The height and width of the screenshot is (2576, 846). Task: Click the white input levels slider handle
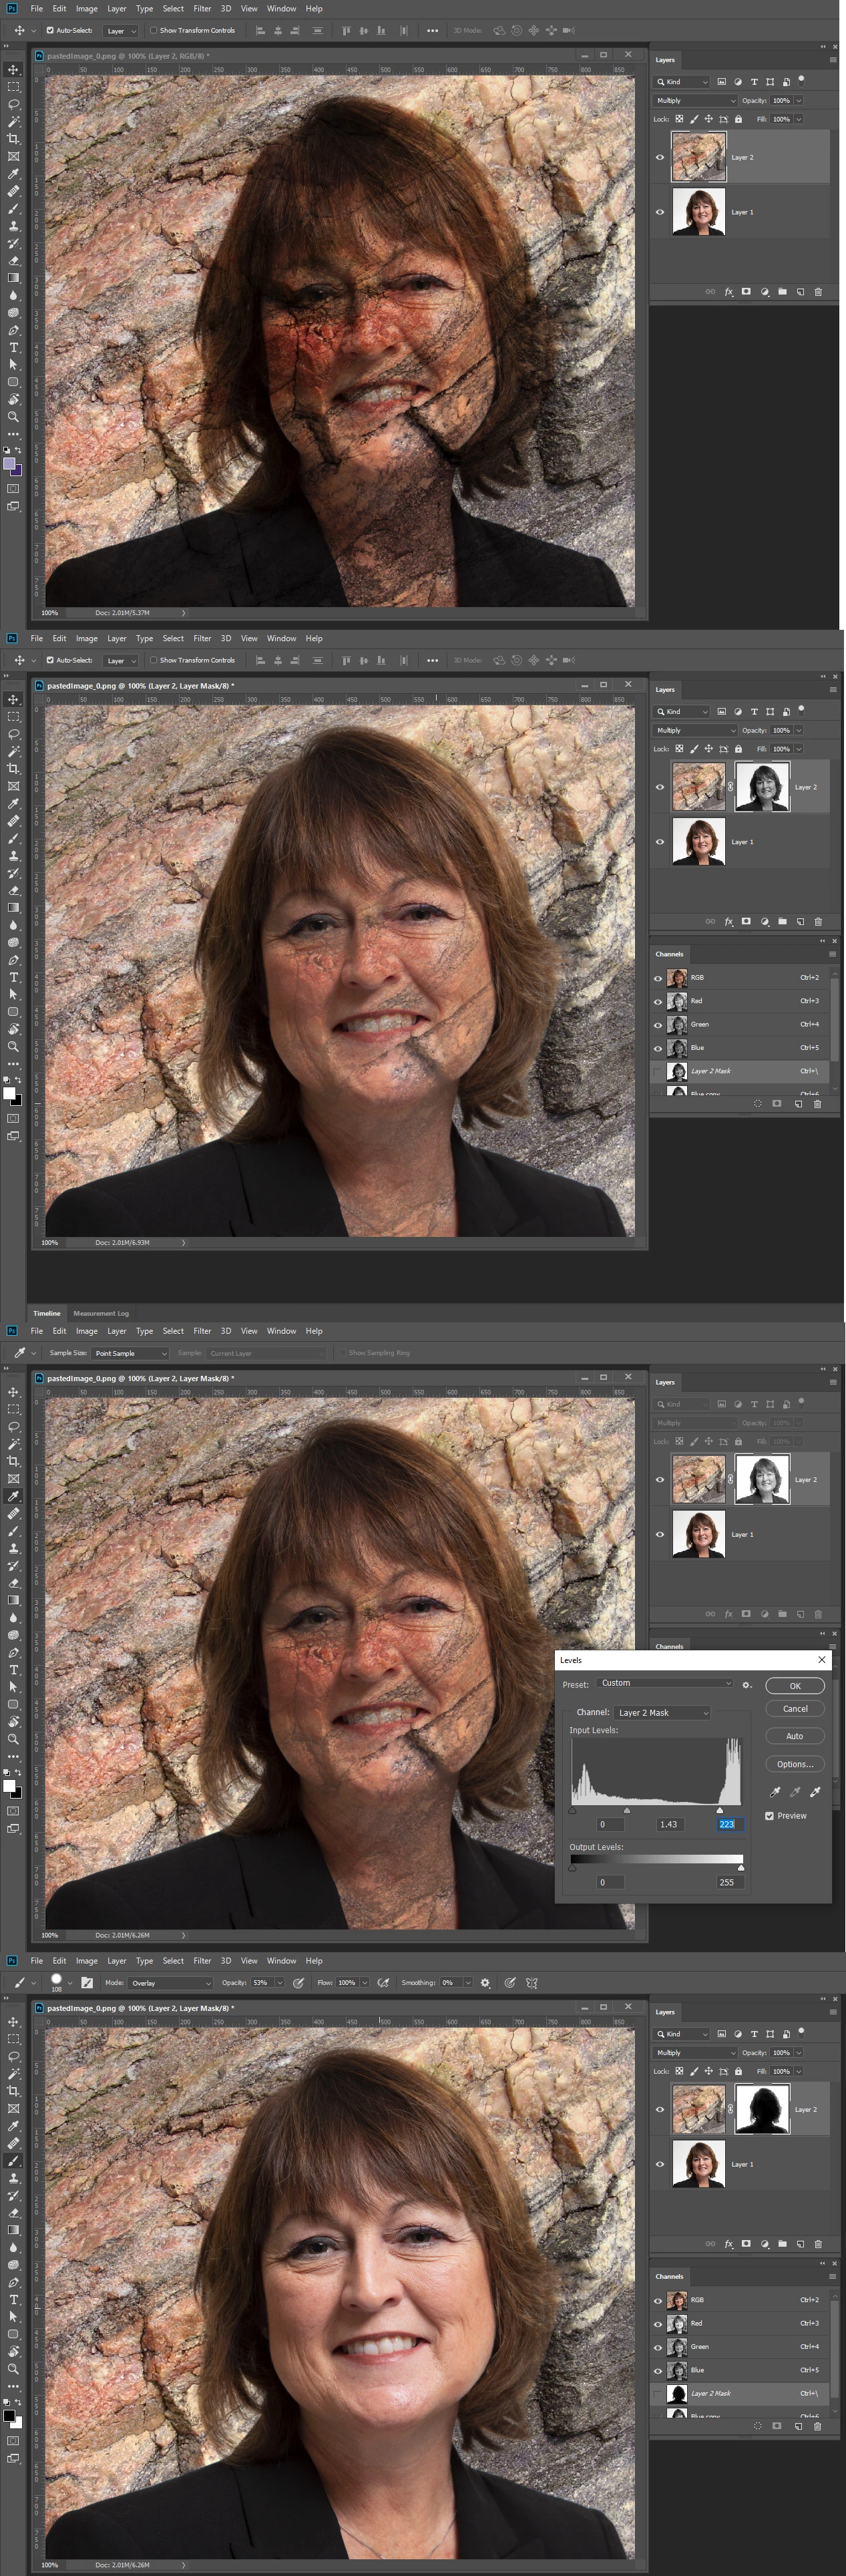point(719,1810)
